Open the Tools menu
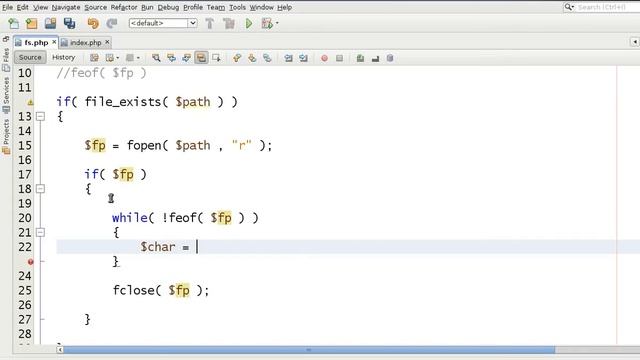 tap(237, 7)
